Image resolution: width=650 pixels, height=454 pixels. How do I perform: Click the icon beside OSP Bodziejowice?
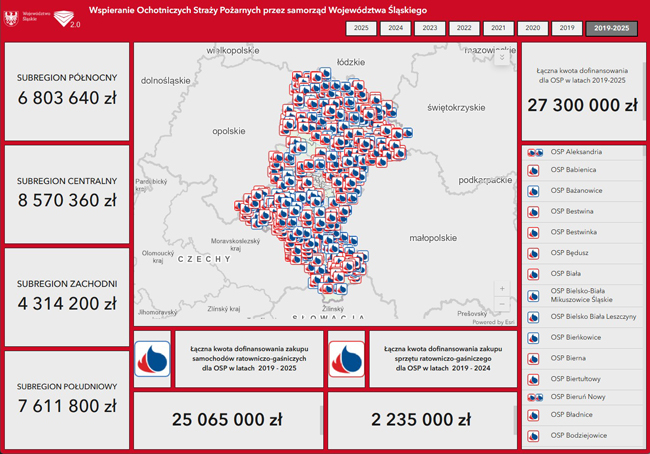click(x=533, y=436)
